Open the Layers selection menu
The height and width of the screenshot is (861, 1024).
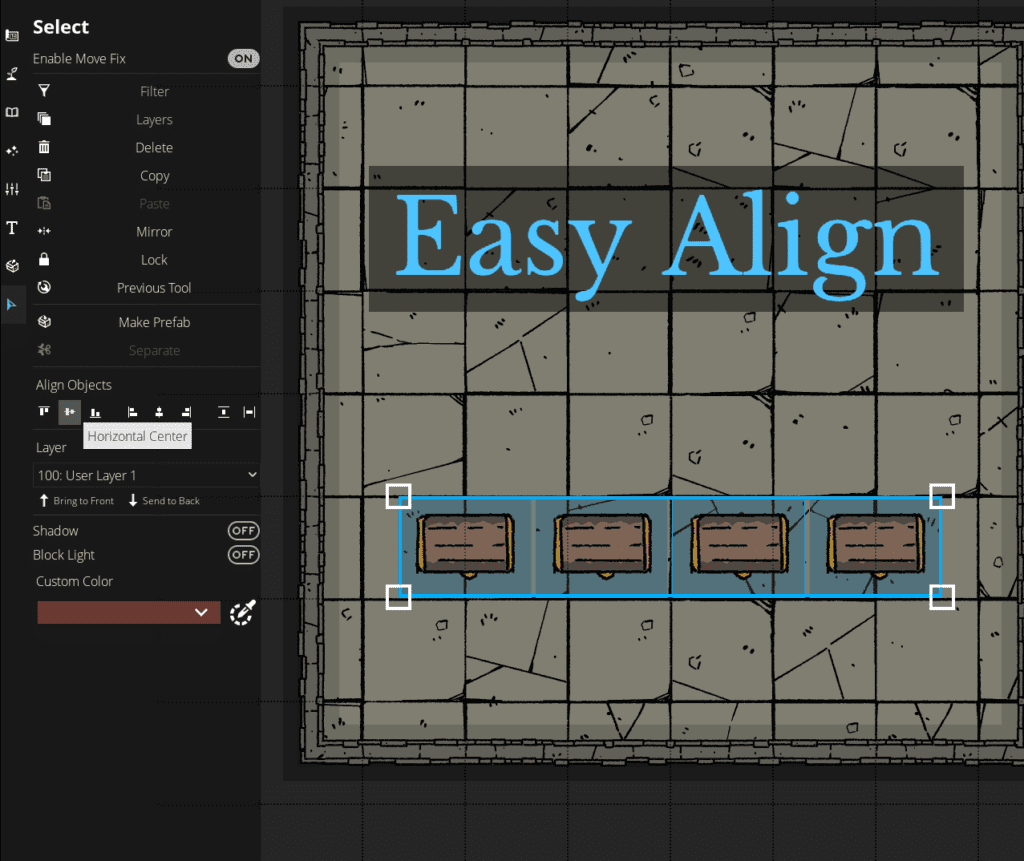147,120
